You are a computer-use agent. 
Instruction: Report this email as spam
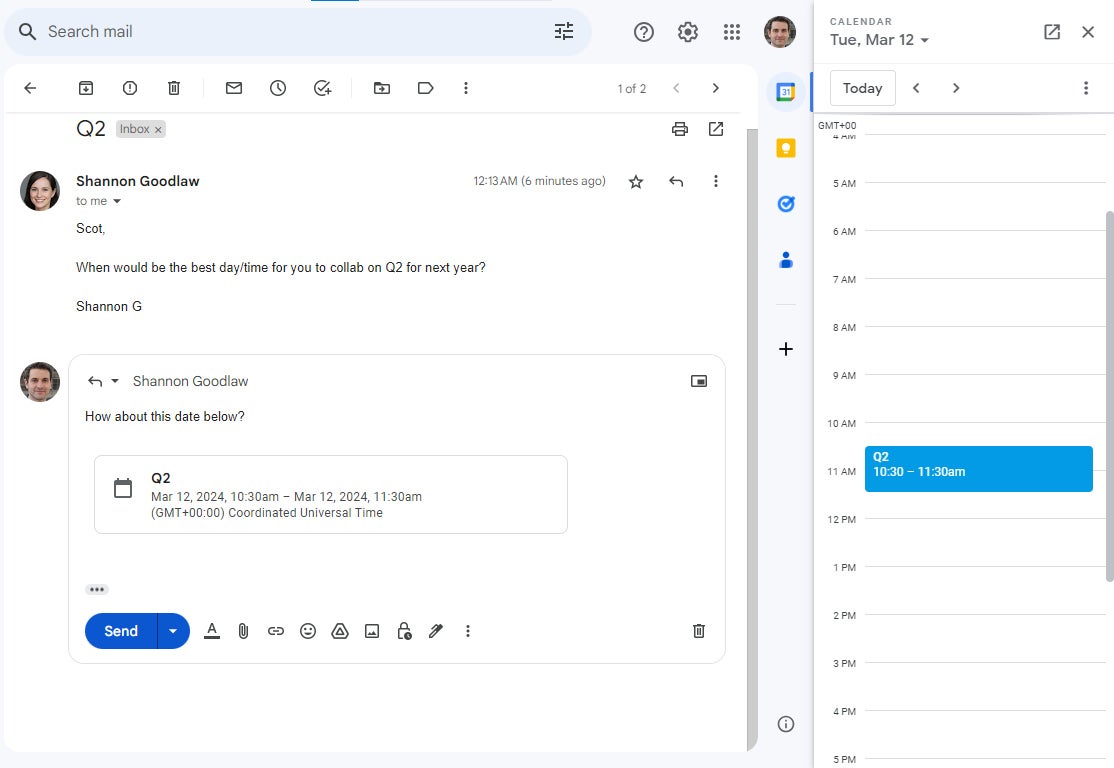pyautogui.click(x=130, y=88)
